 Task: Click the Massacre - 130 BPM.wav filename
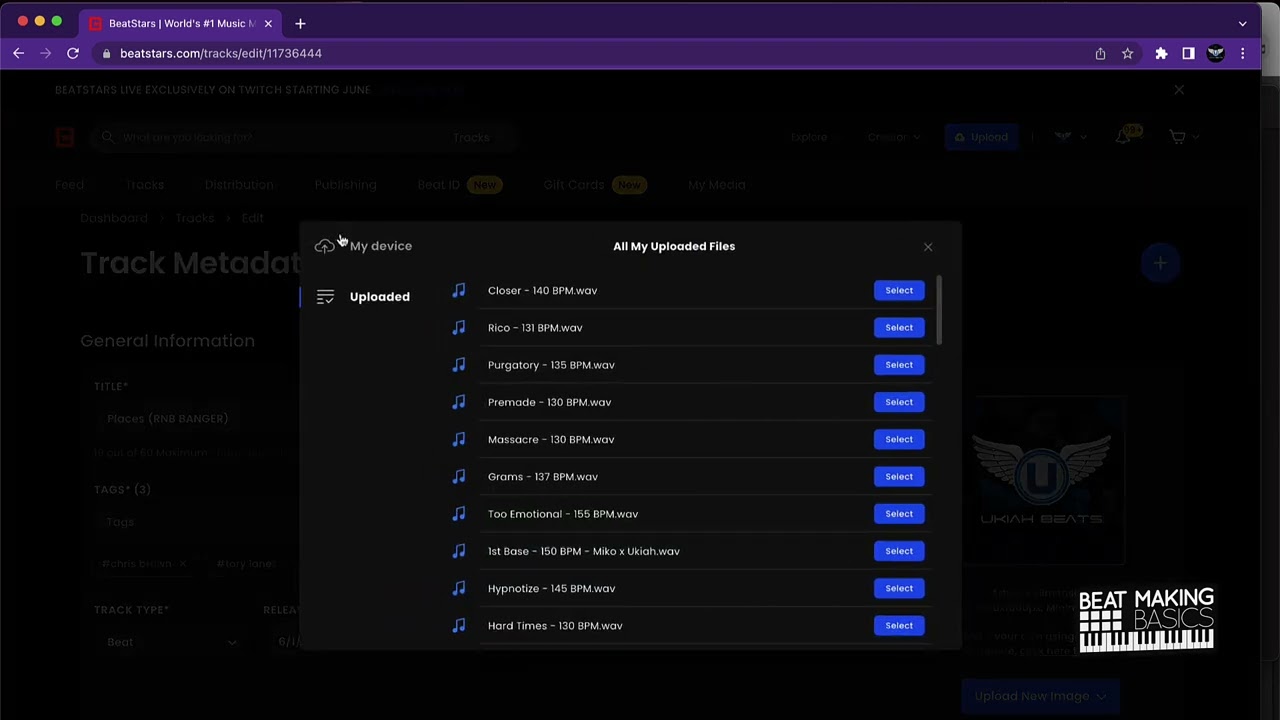click(x=551, y=439)
